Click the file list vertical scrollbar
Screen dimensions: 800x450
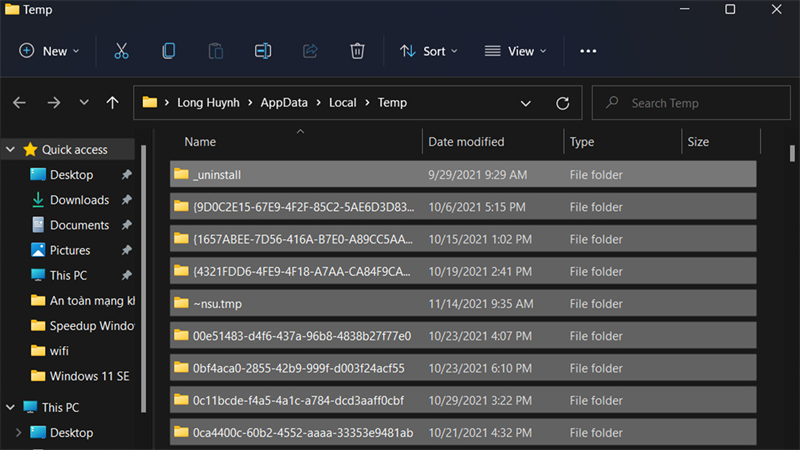(x=792, y=153)
